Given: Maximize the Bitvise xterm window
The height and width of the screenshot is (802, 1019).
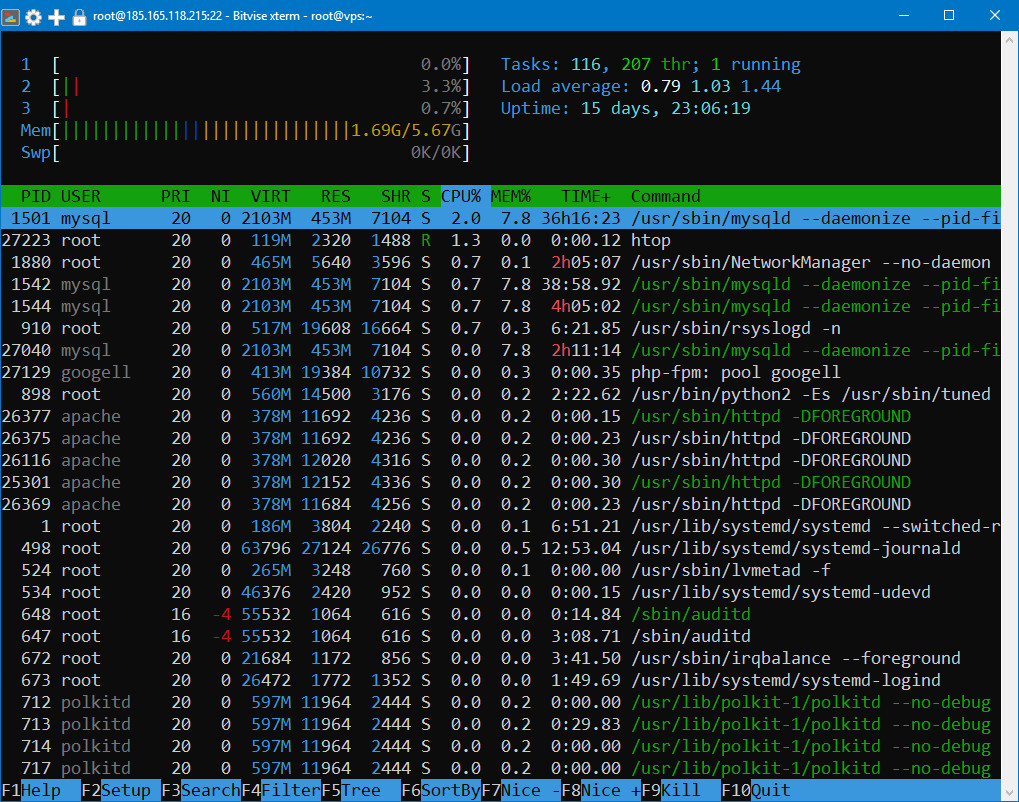Looking at the screenshot, I should point(948,17).
